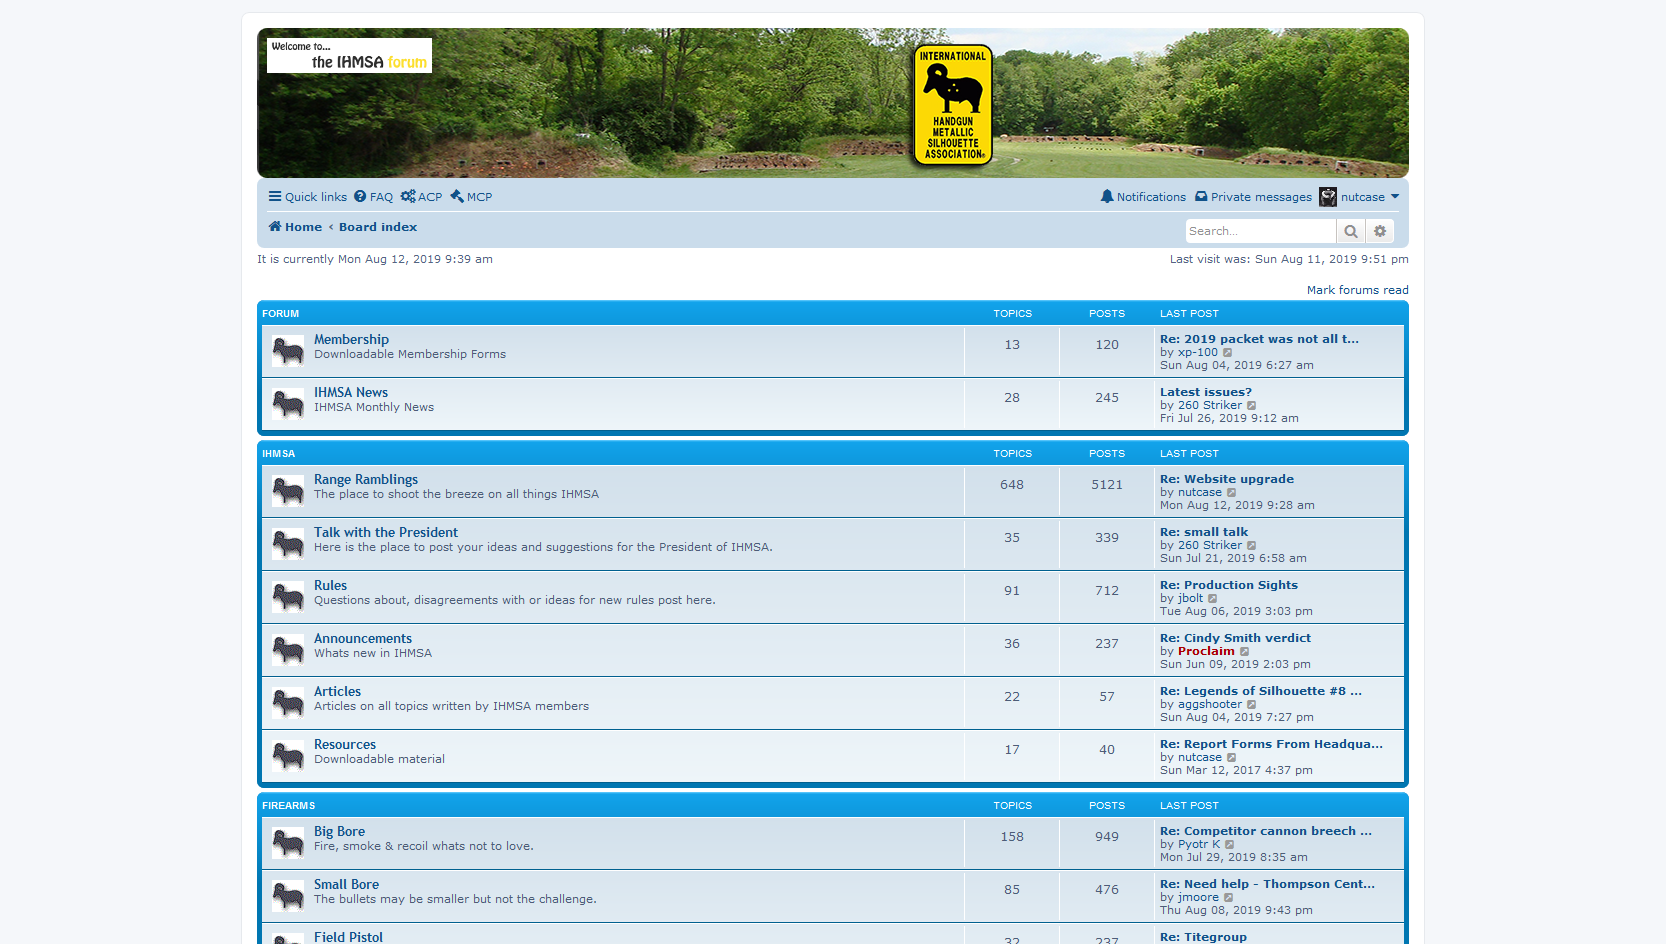The height and width of the screenshot is (944, 1666).
Task: View latest post icon beside jmoore
Action: coord(1229,898)
